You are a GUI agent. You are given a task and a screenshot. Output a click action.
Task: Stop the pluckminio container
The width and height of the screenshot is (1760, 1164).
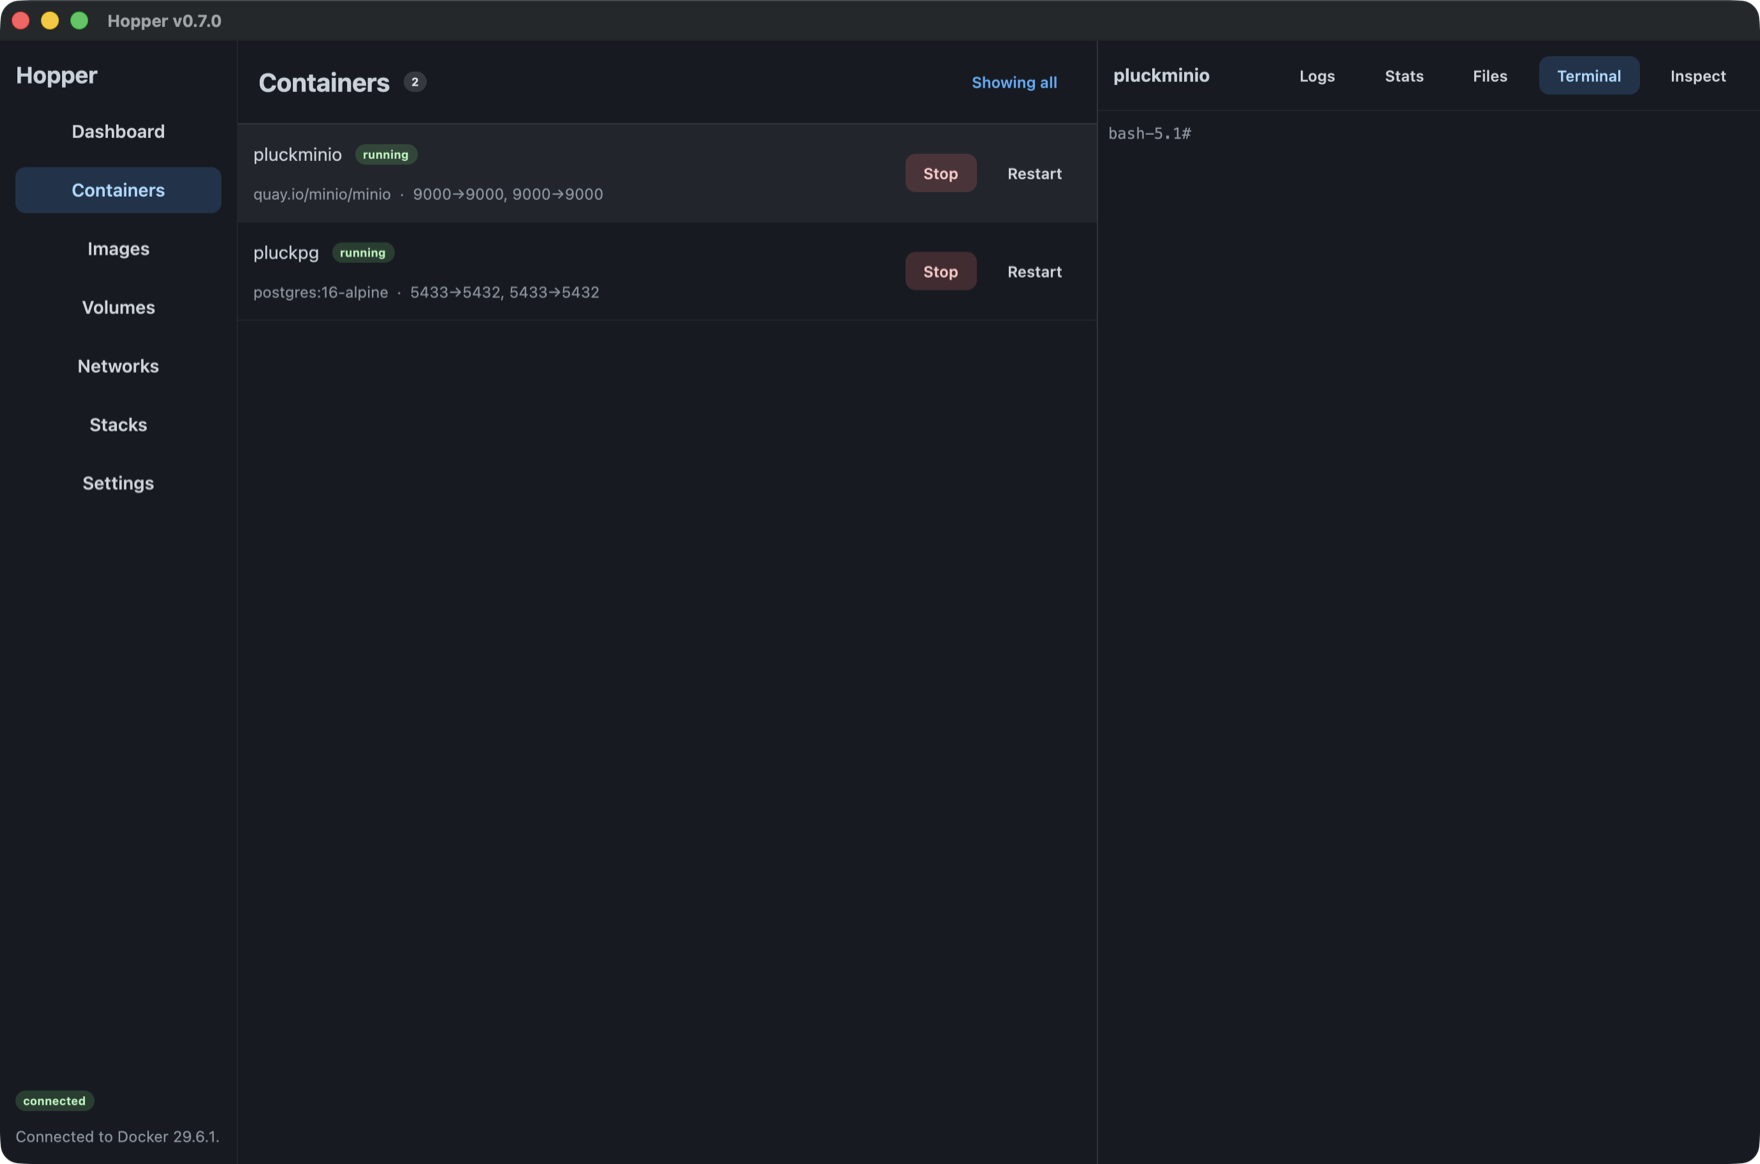[940, 173]
